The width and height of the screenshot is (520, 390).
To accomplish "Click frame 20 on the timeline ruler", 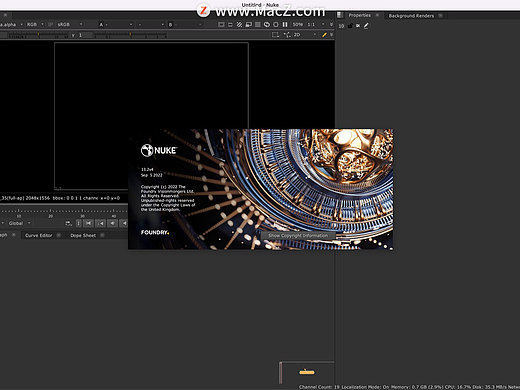I will 50,213.
